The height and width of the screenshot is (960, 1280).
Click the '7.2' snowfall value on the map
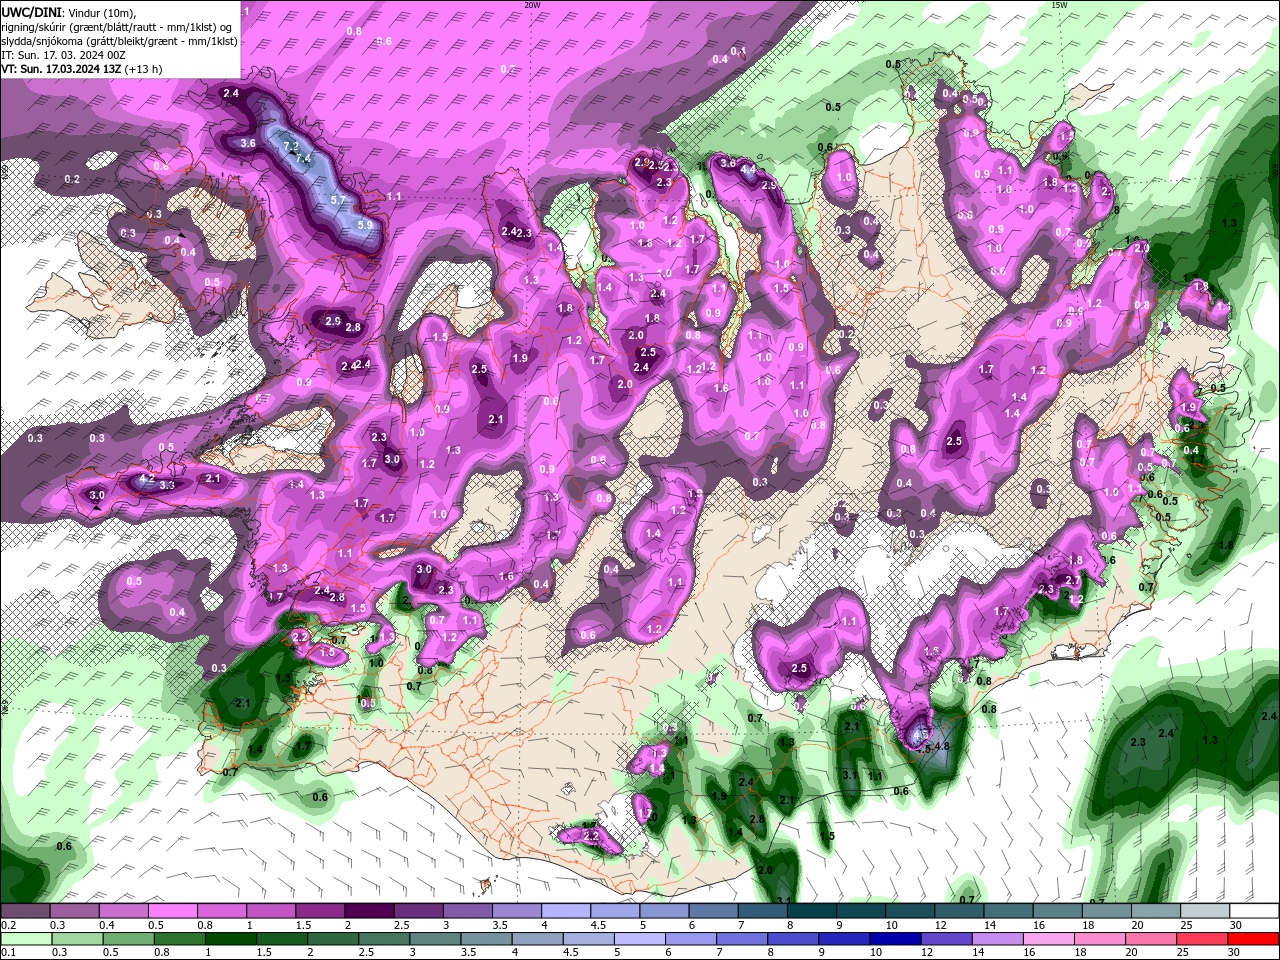coord(292,146)
